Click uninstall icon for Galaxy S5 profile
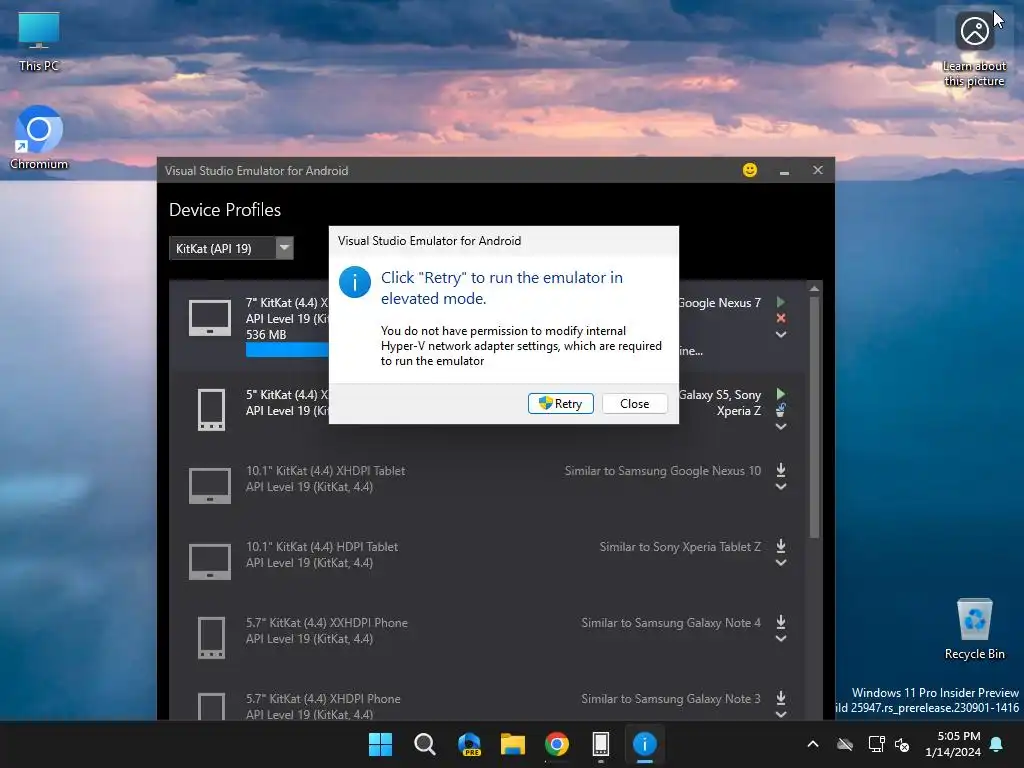This screenshot has height=768, width=1024. [780, 410]
